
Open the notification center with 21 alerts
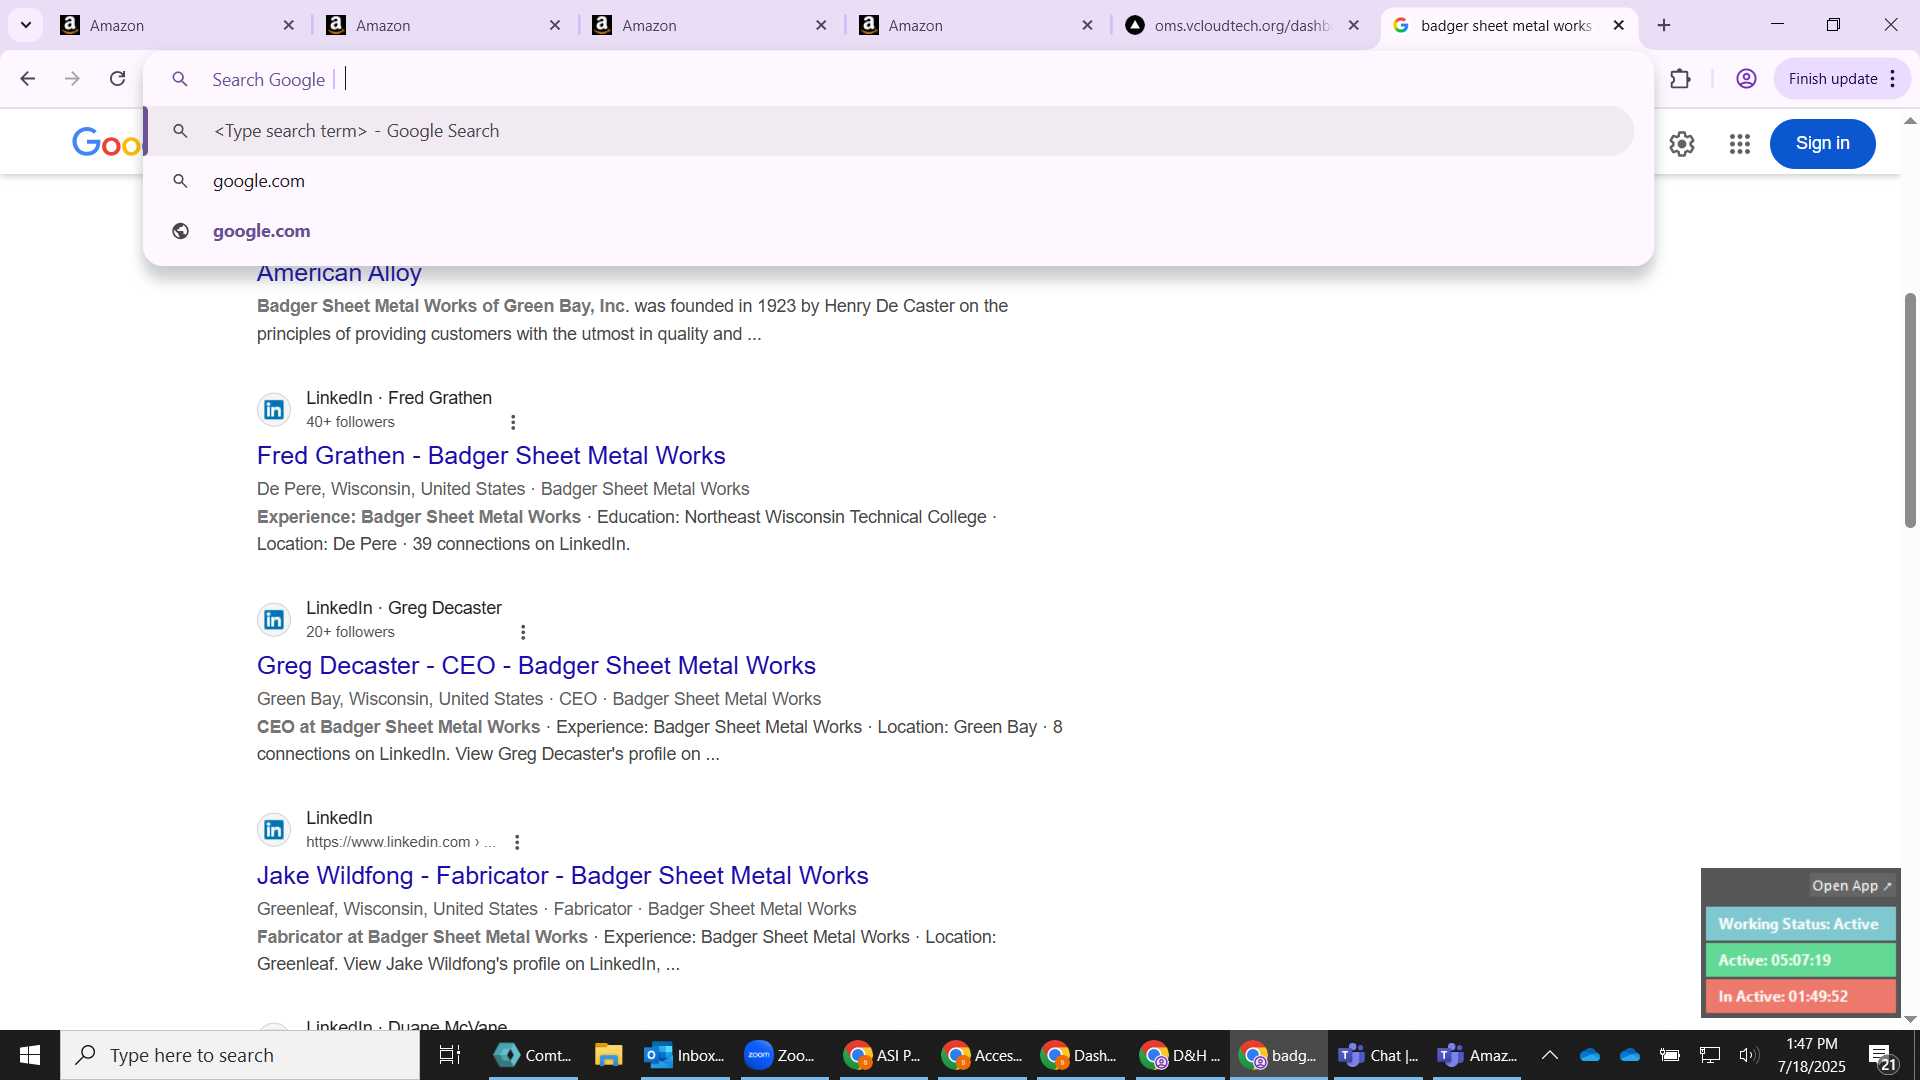[1882, 1055]
